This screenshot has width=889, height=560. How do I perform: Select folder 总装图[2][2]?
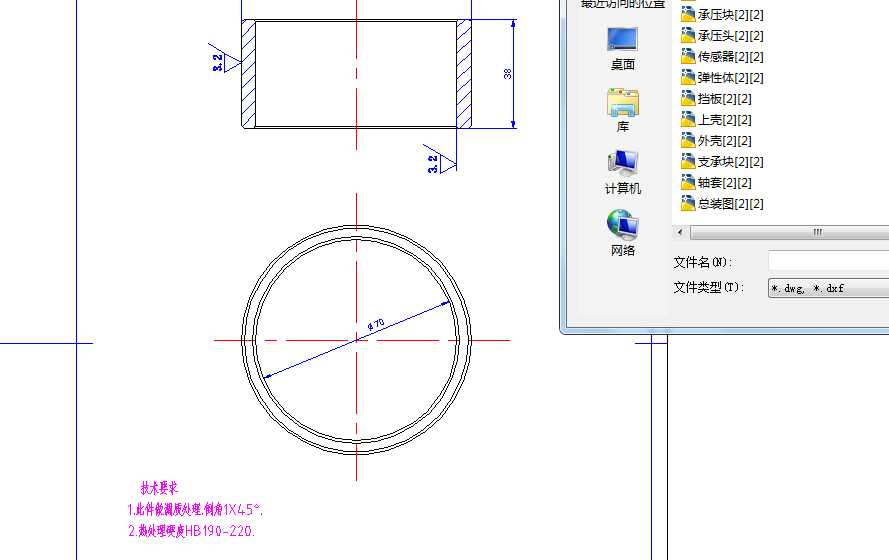[722, 203]
